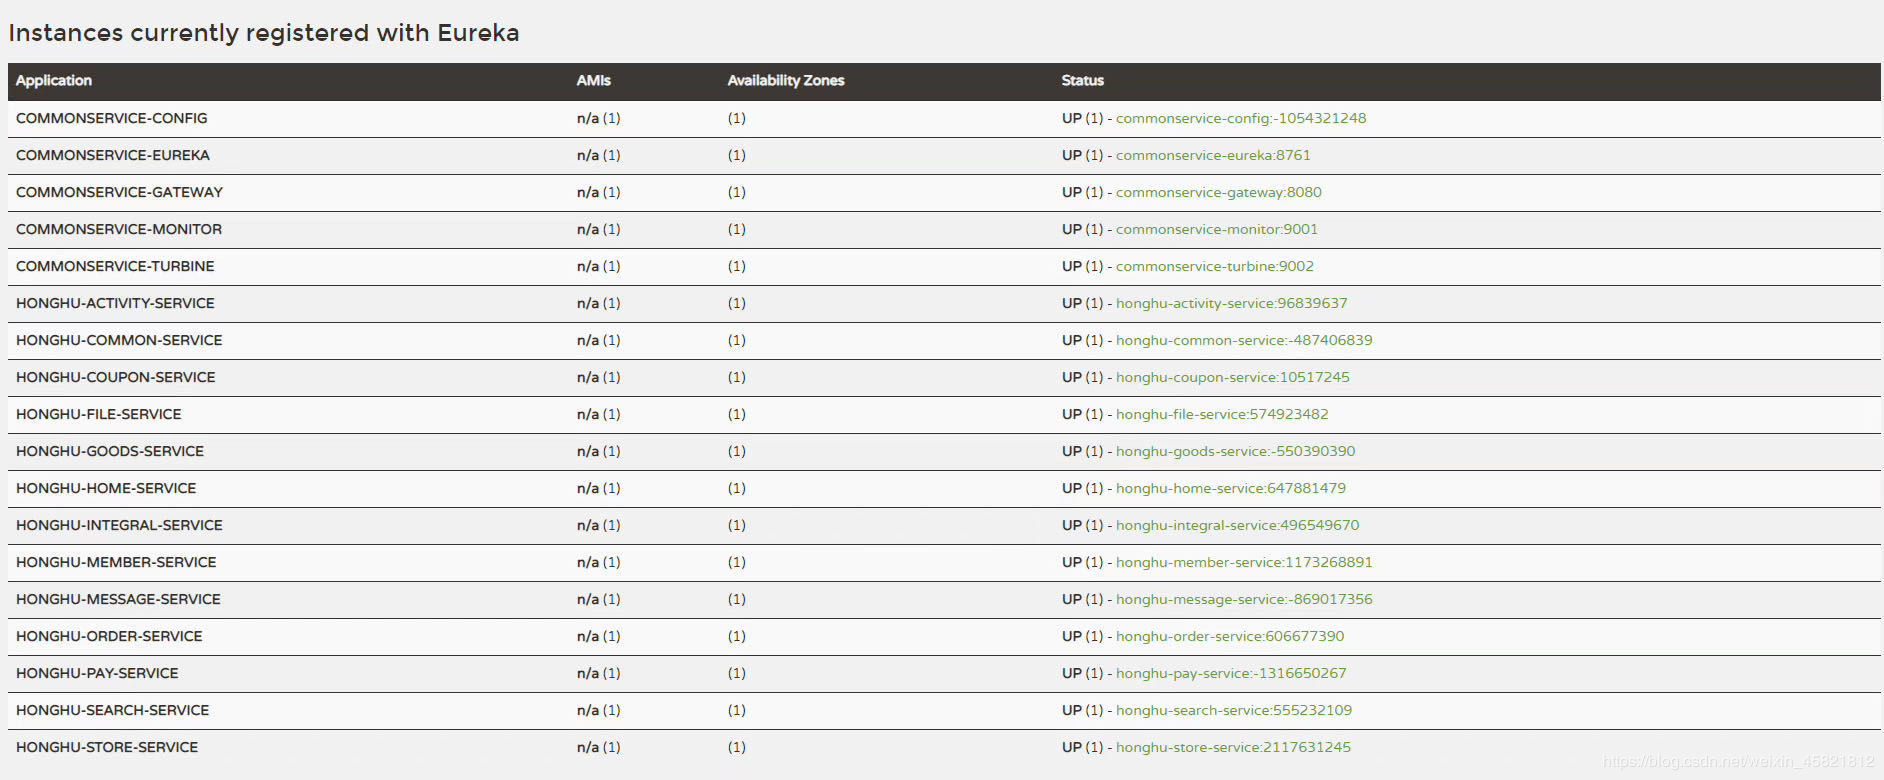
Task: Click the availability zone (1) cell for HONGHU-STORE-SERVICE
Action: point(737,747)
